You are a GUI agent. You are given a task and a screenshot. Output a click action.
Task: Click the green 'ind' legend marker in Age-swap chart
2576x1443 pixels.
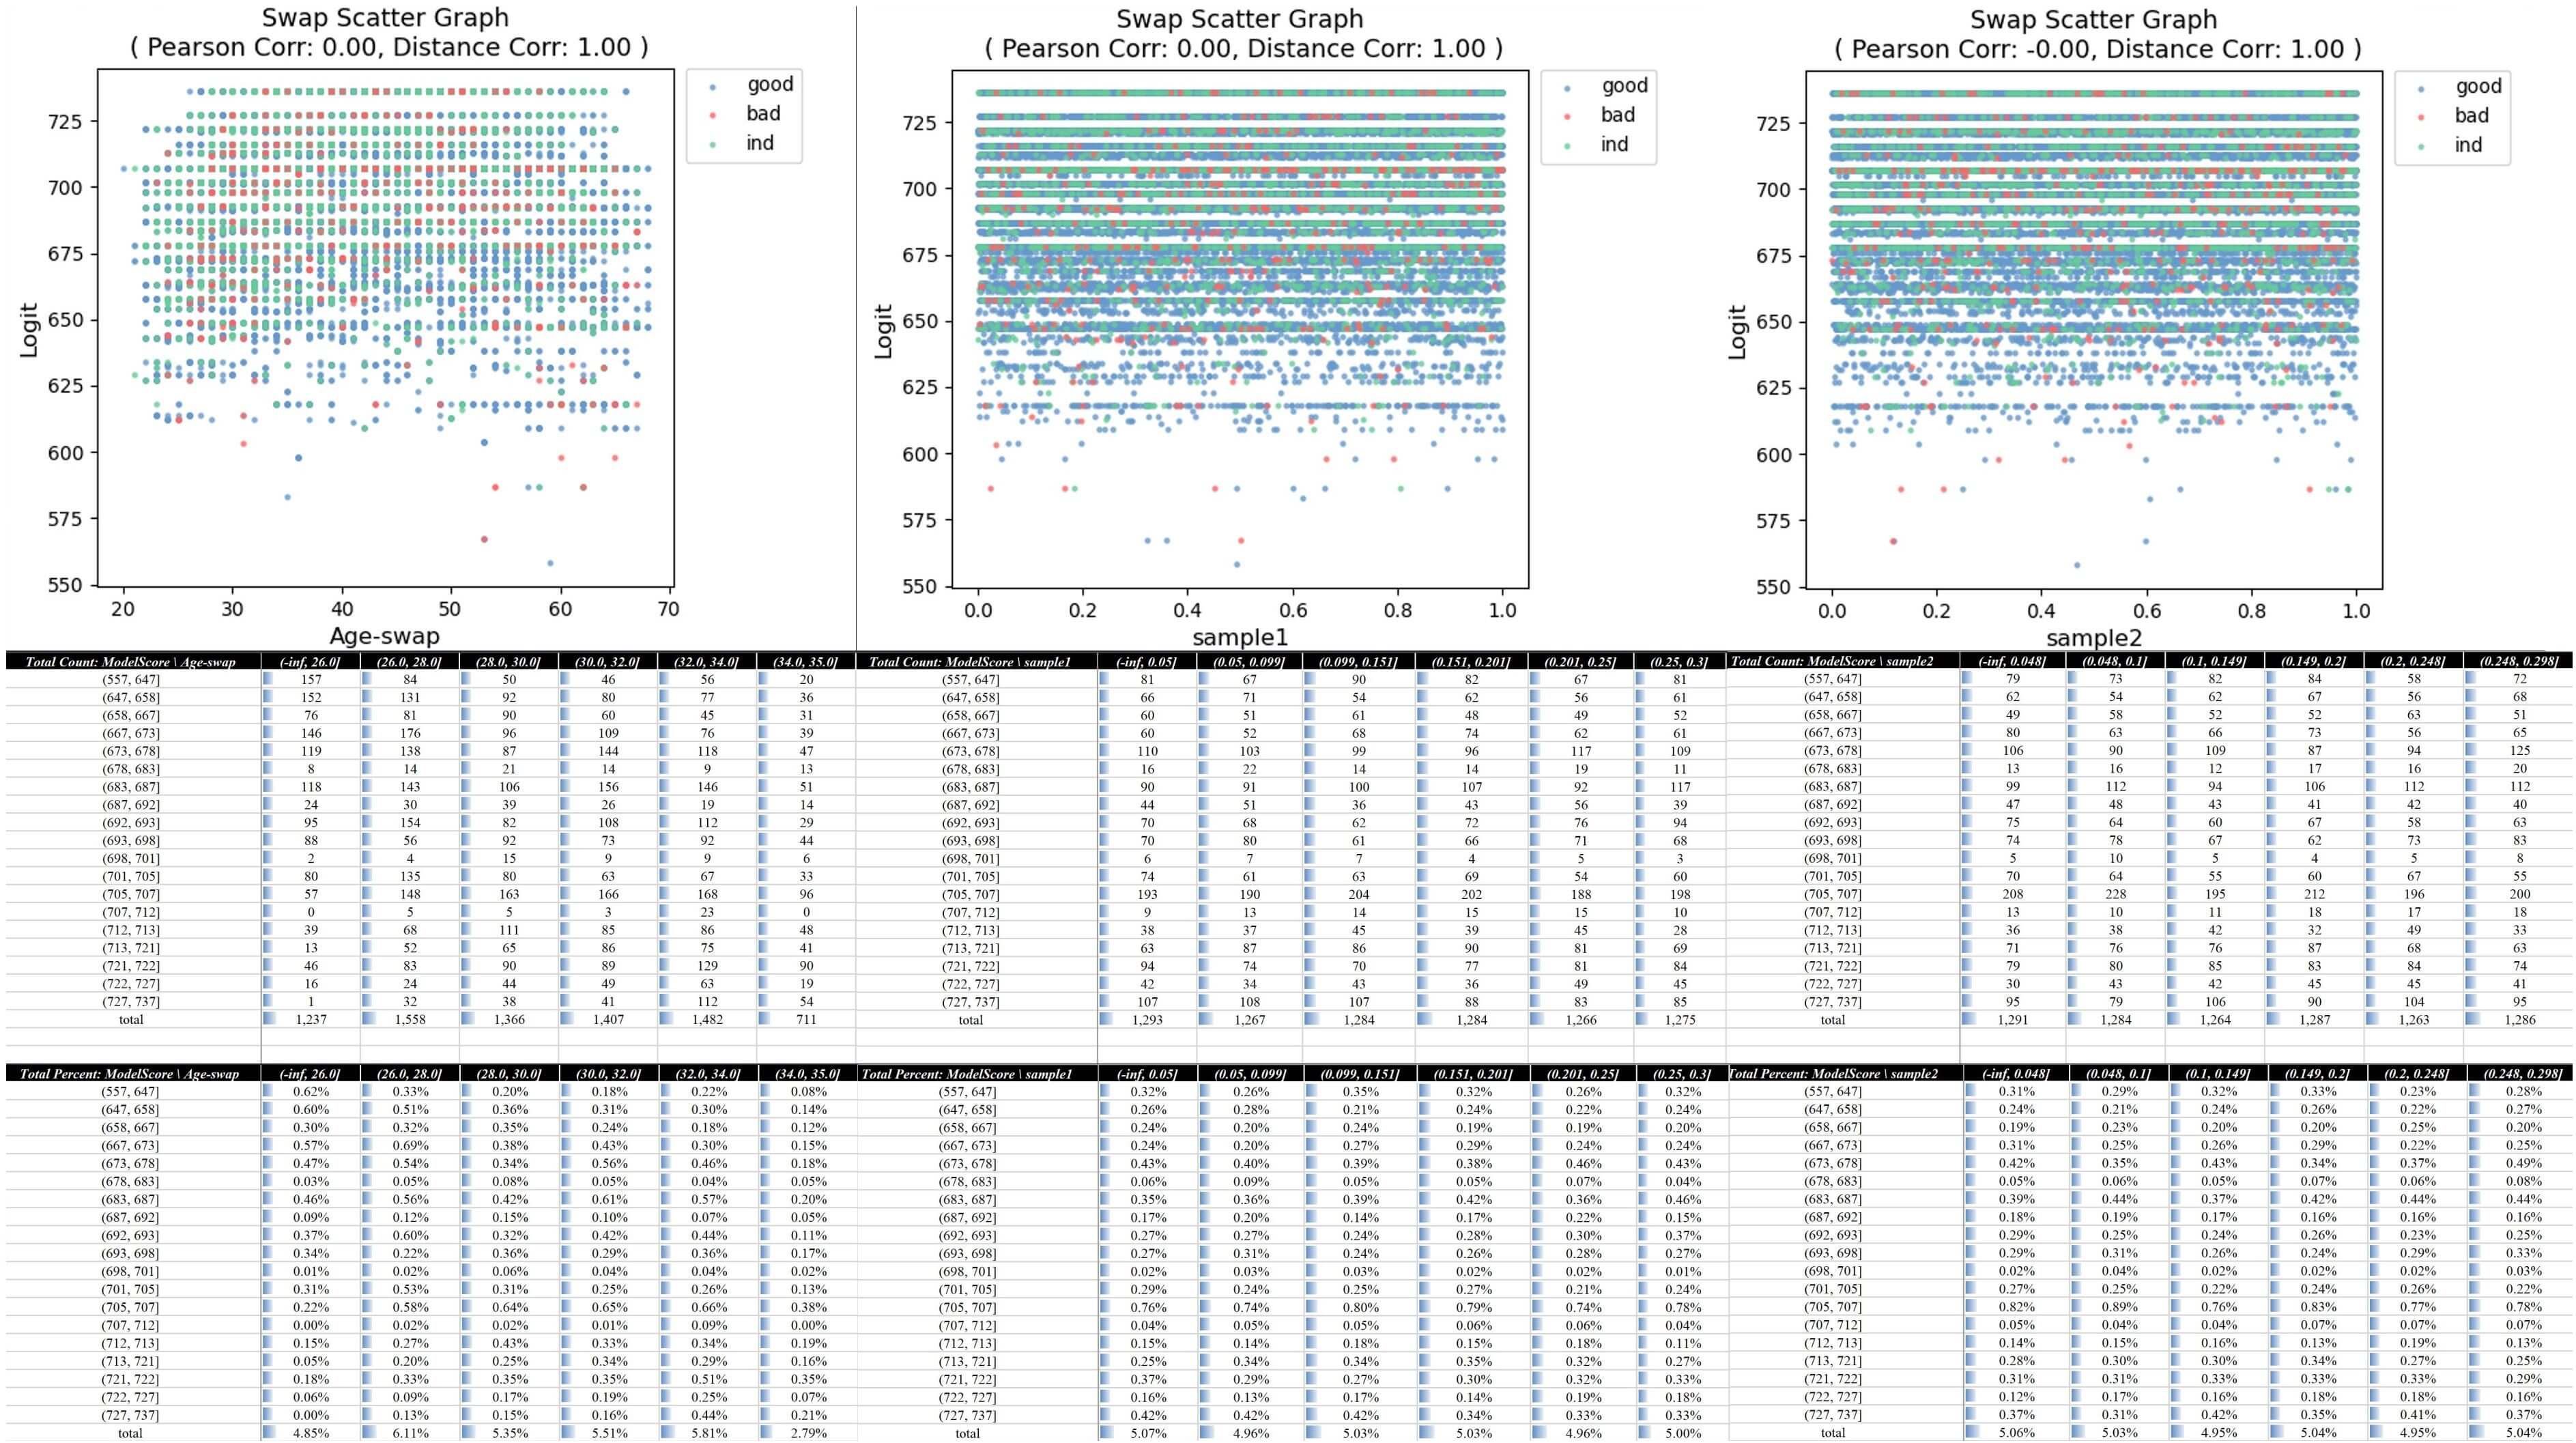(x=713, y=145)
